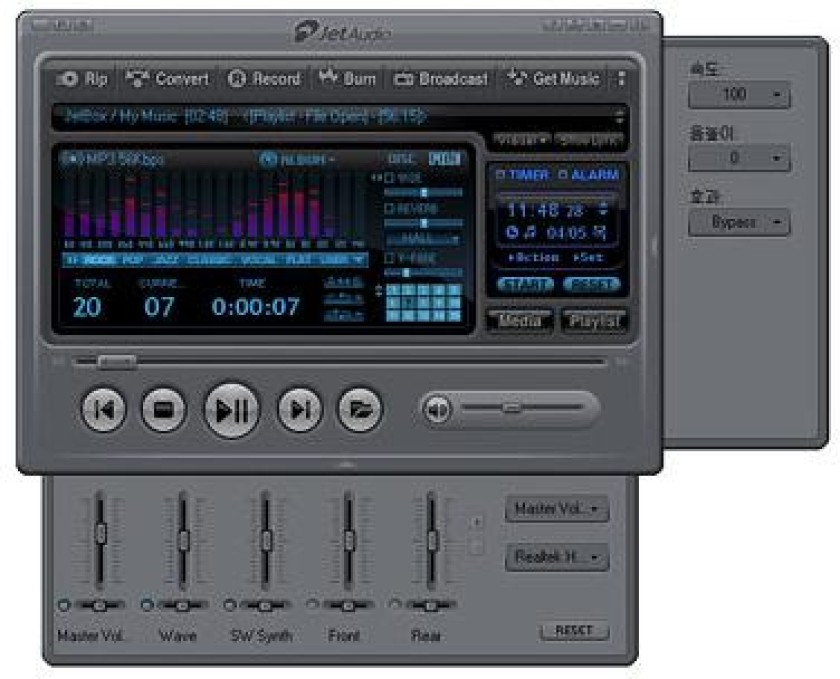This screenshot has height=679, width=840.
Task: Open the pitch dropdown showing 0
Action: point(739,158)
